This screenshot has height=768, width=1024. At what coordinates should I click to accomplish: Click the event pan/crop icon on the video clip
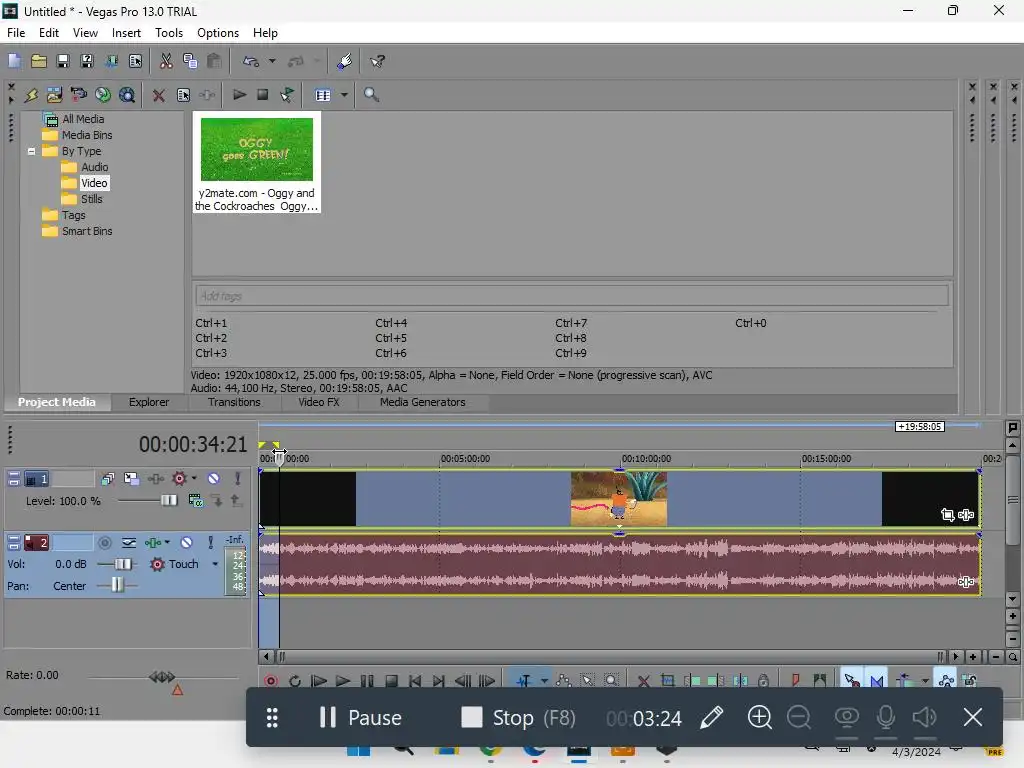pos(948,515)
